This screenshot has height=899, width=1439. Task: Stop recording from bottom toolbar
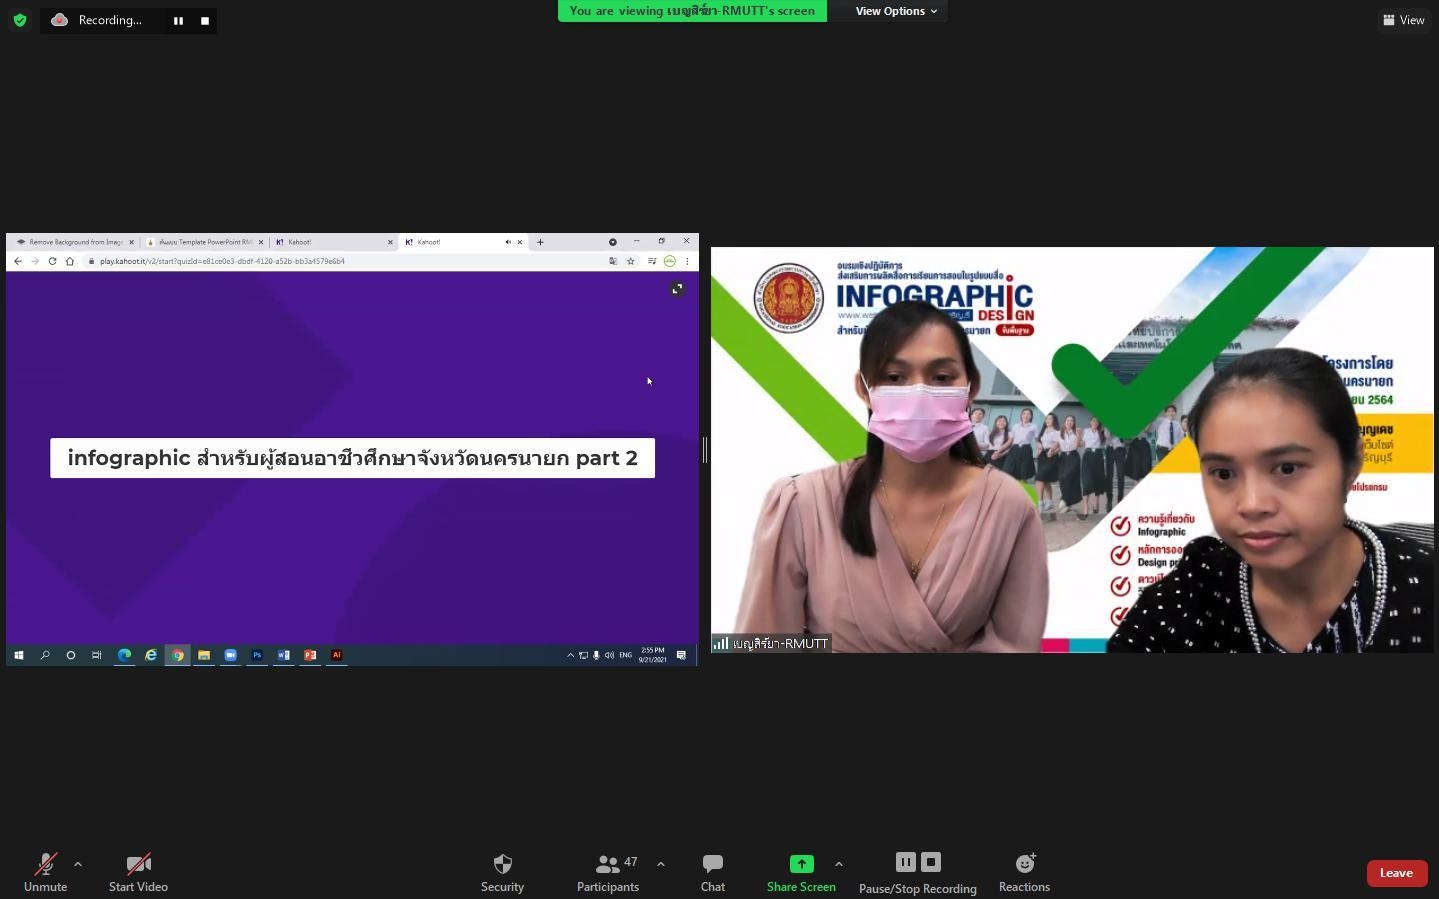[x=931, y=862]
